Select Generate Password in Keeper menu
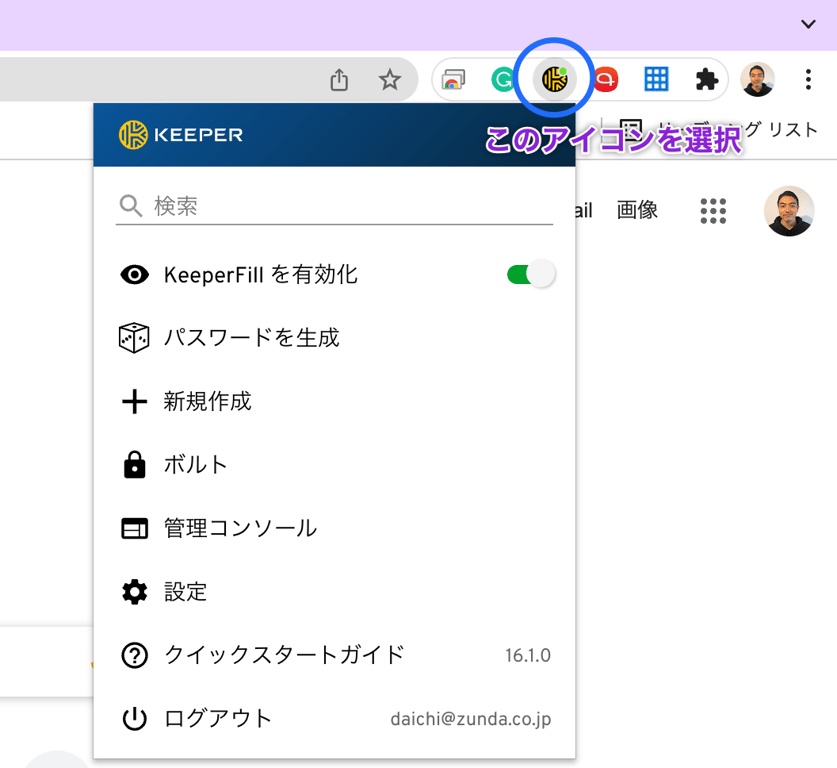This screenshot has height=768, width=837. point(250,338)
